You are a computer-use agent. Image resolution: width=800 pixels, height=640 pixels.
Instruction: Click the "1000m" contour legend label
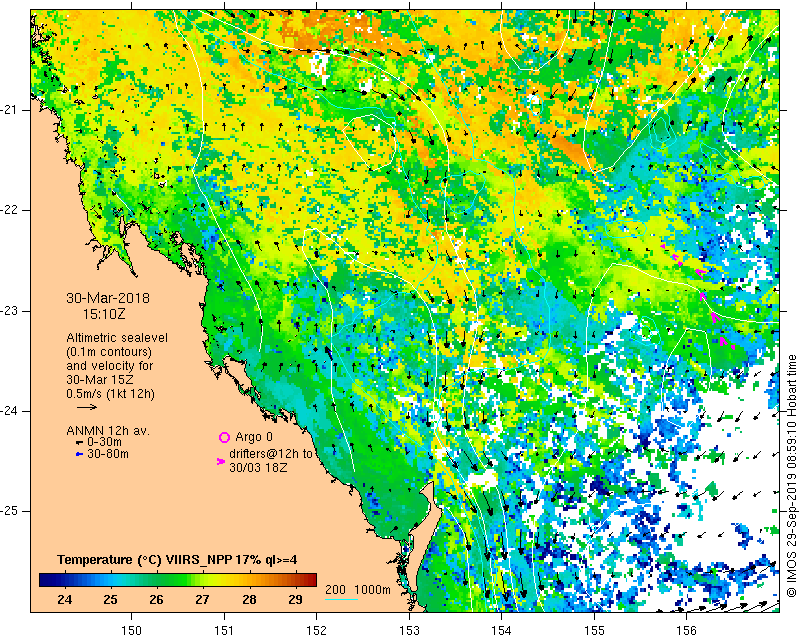pyautogui.click(x=372, y=589)
